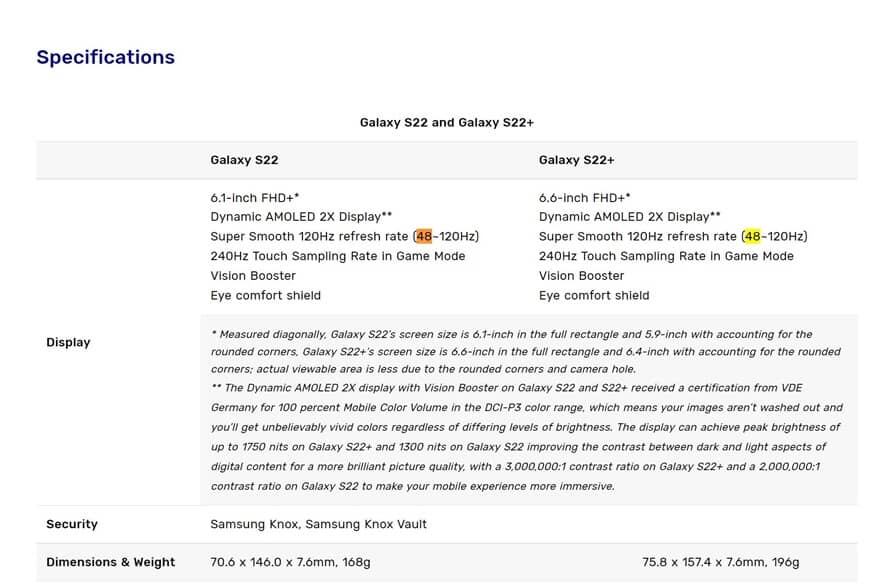Click "Eye comfort shield" in the Galaxy S22+ column
The image size is (875, 584).
point(594,295)
